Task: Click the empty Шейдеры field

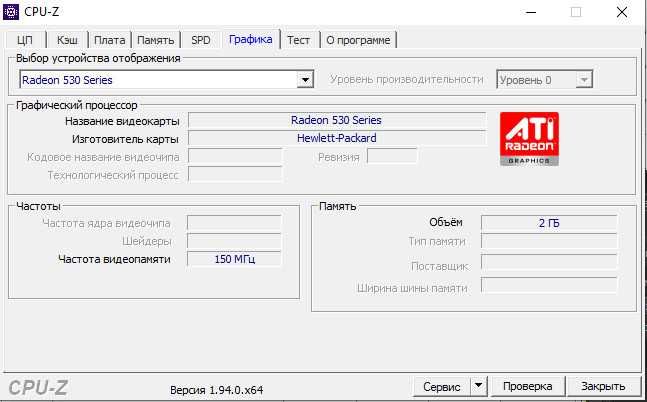Action: (234, 241)
